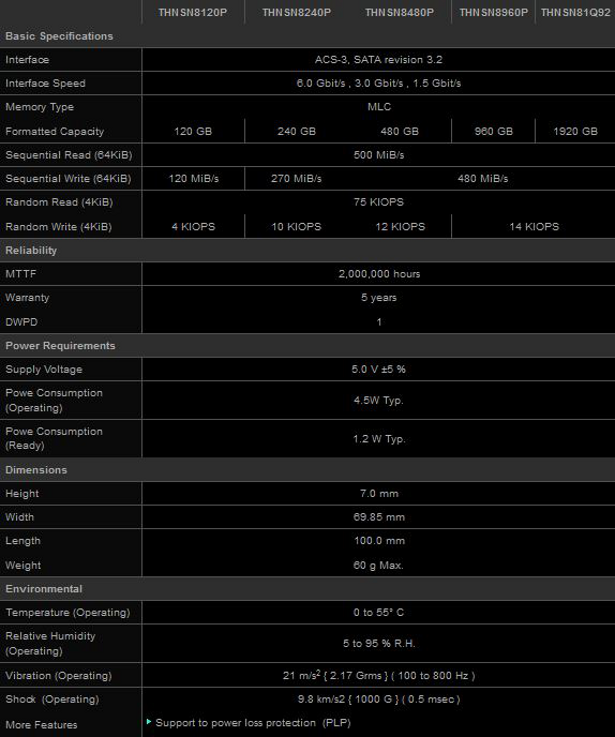Click the Warranty row label
The height and width of the screenshot is (737, 615).
pos(27,298)
